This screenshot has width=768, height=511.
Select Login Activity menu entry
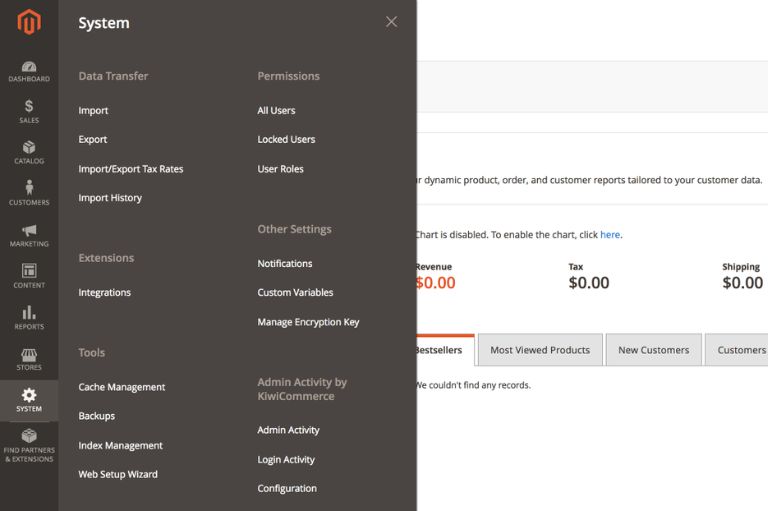(286, 460)
